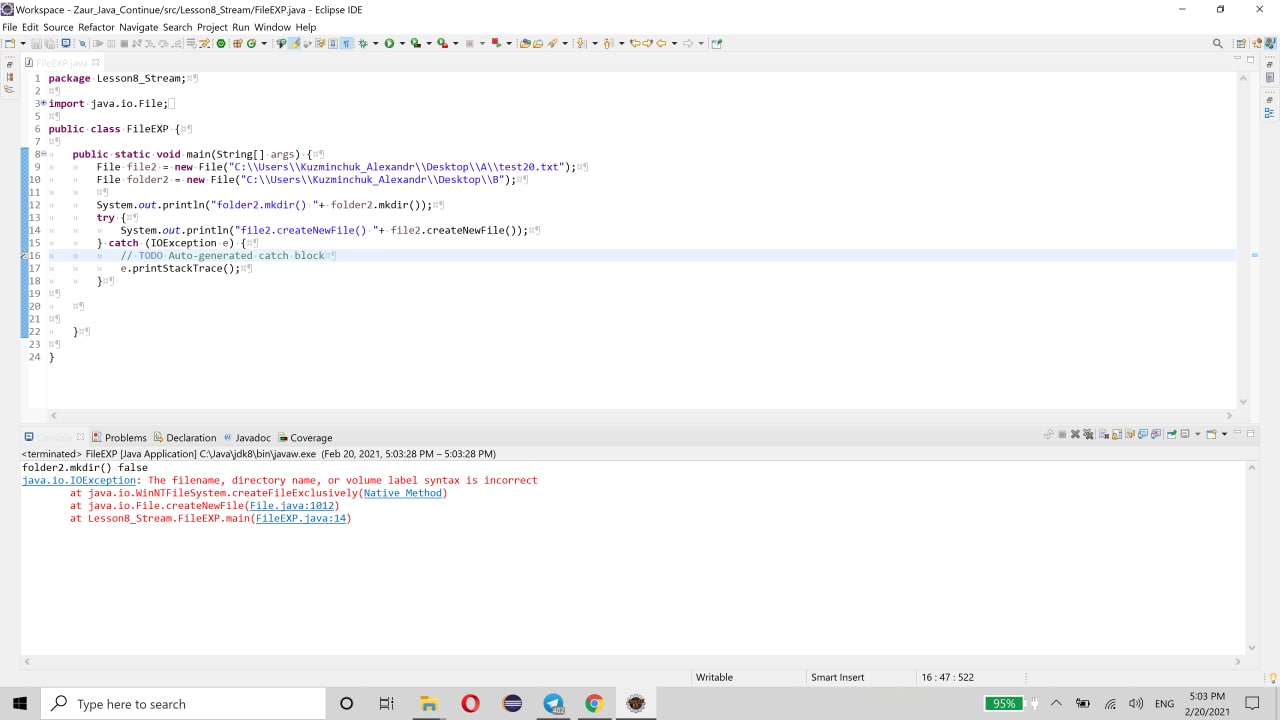Toggle Block Selection Mode icon

click(x=332, y=43)
